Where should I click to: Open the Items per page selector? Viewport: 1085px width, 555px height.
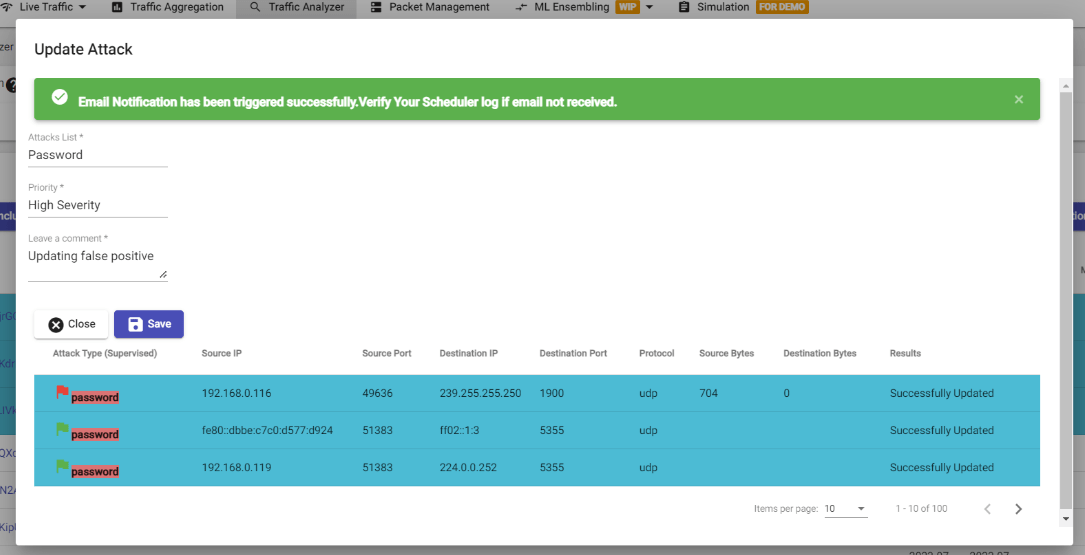click(x=846, y=509)
